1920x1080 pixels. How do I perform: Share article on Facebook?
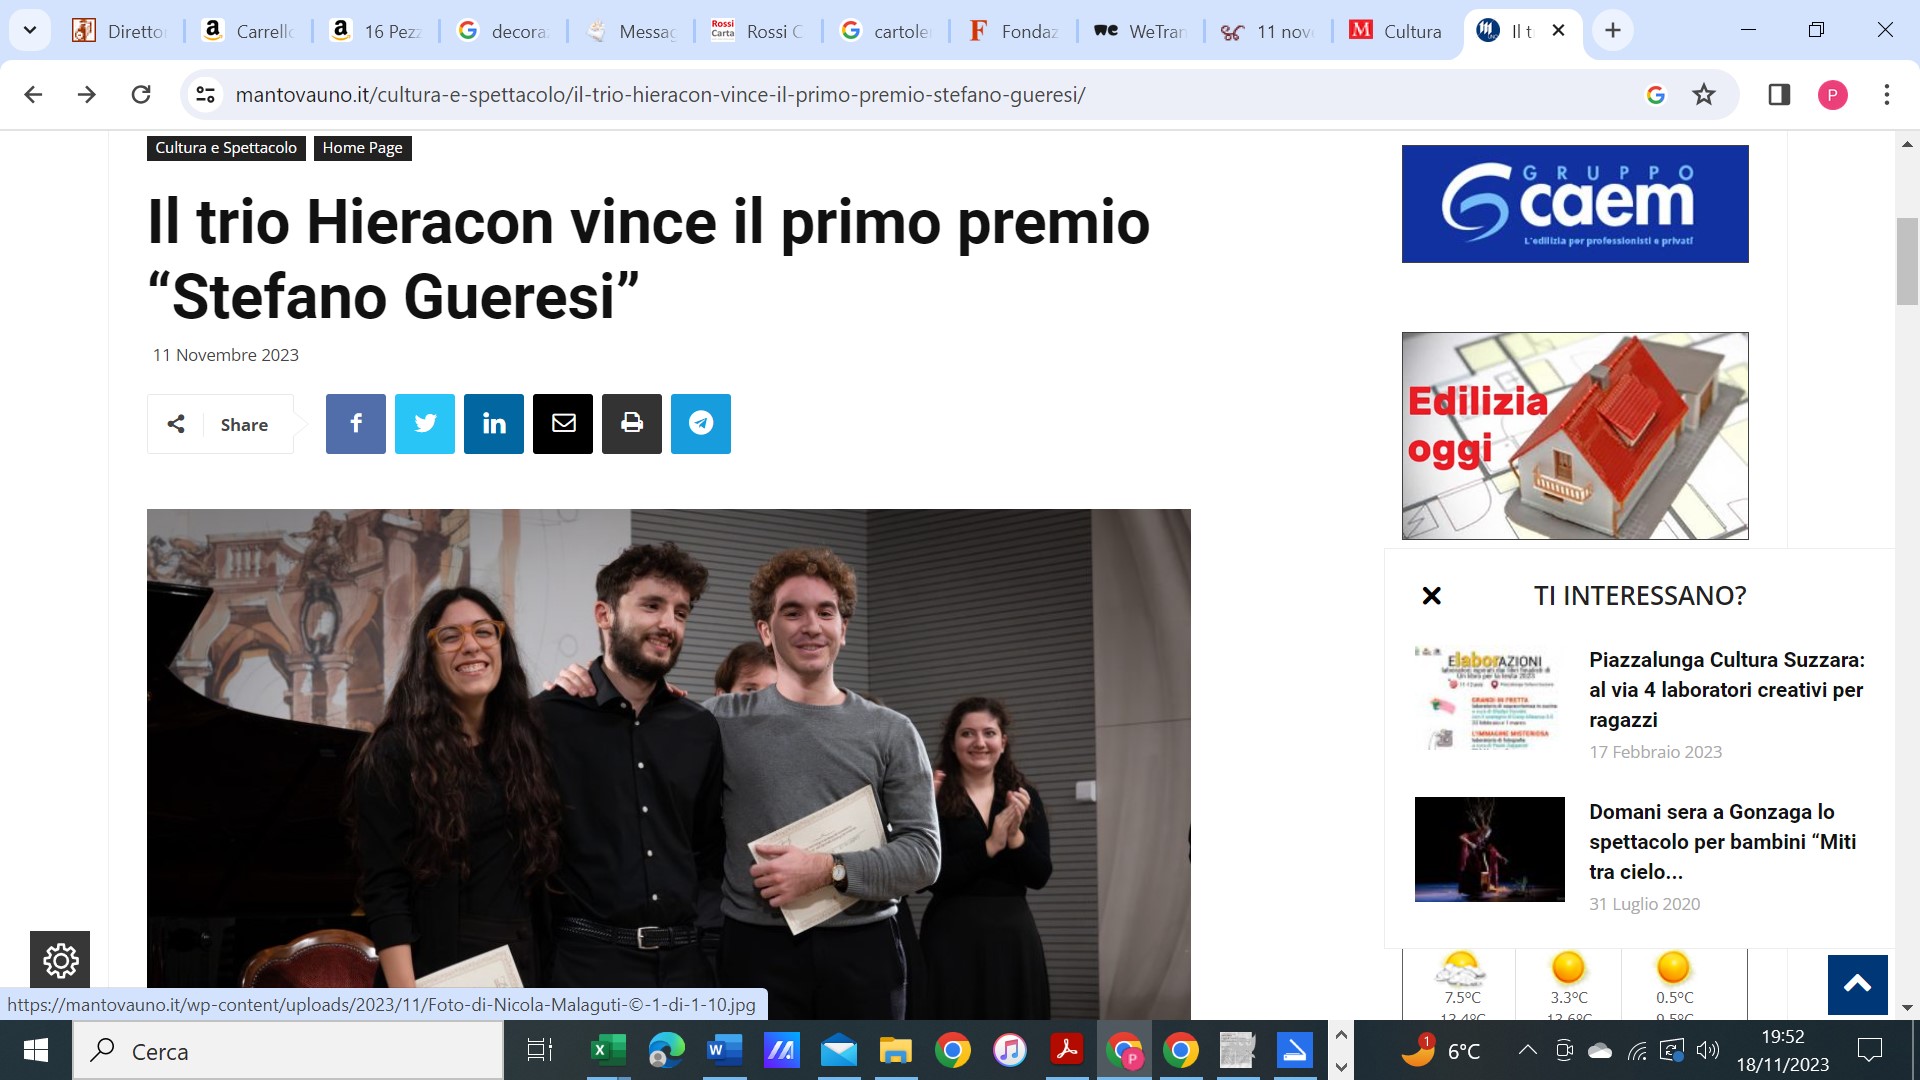pos(355,424)
